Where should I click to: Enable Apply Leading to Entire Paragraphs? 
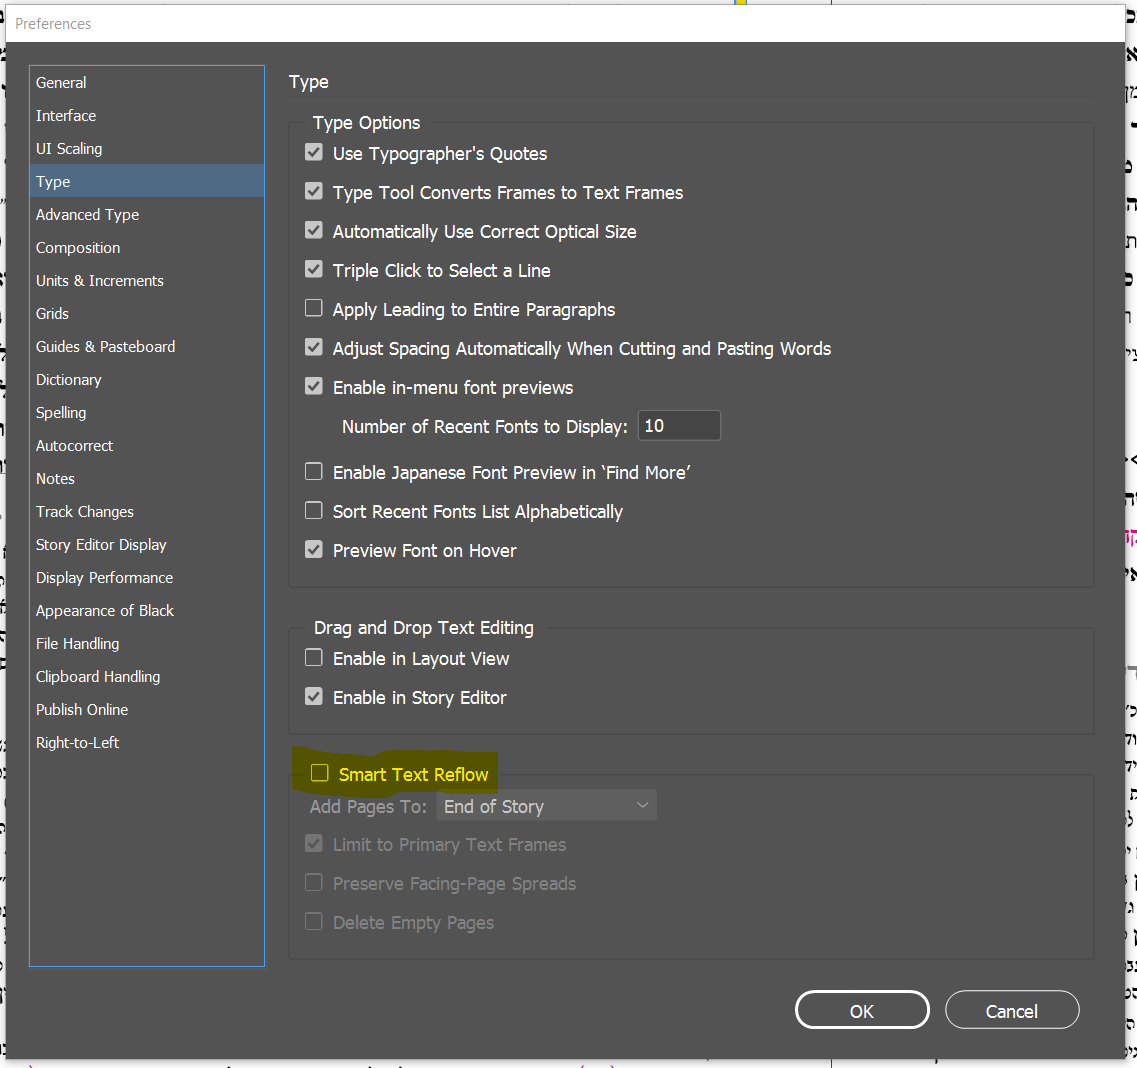click(x=314, y=309)
